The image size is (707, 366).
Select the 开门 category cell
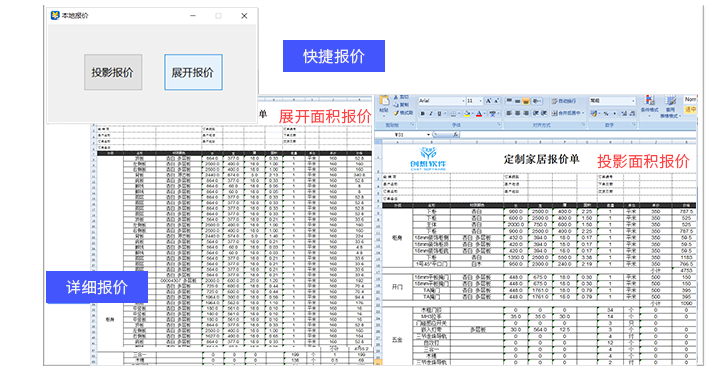click(x=397, y=287)
